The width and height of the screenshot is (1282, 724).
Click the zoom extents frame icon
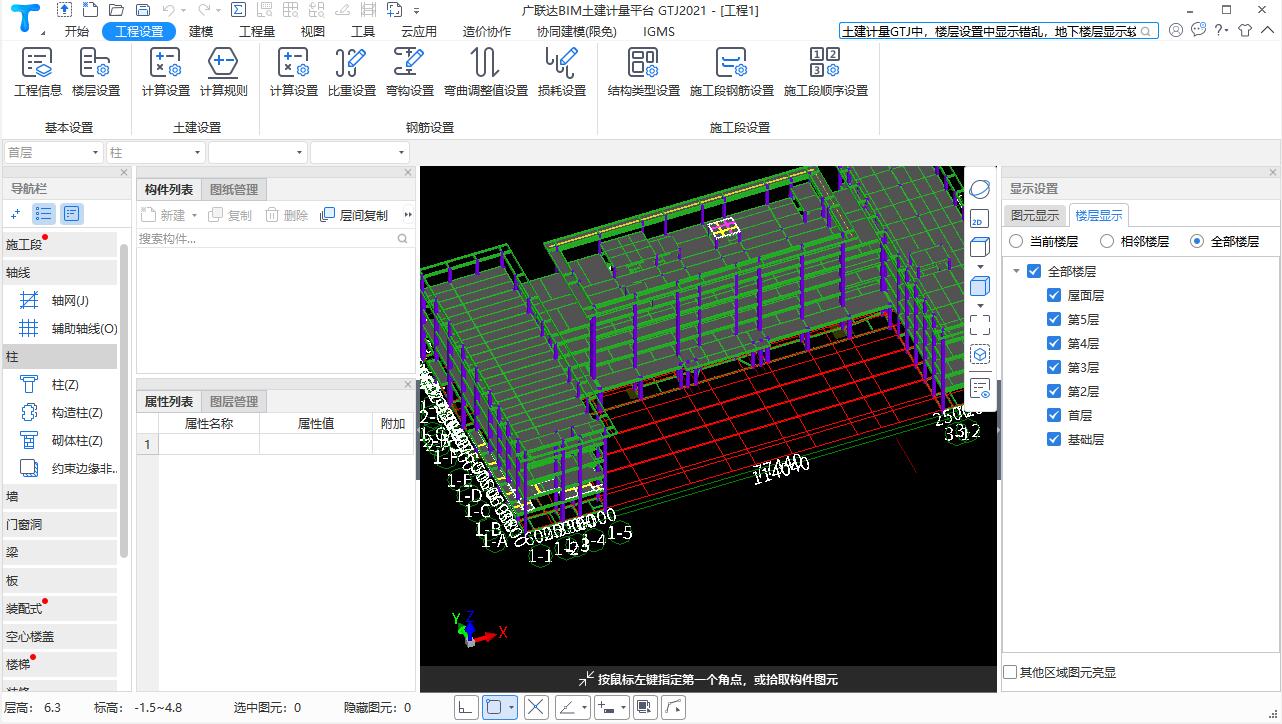pos(980,324)
